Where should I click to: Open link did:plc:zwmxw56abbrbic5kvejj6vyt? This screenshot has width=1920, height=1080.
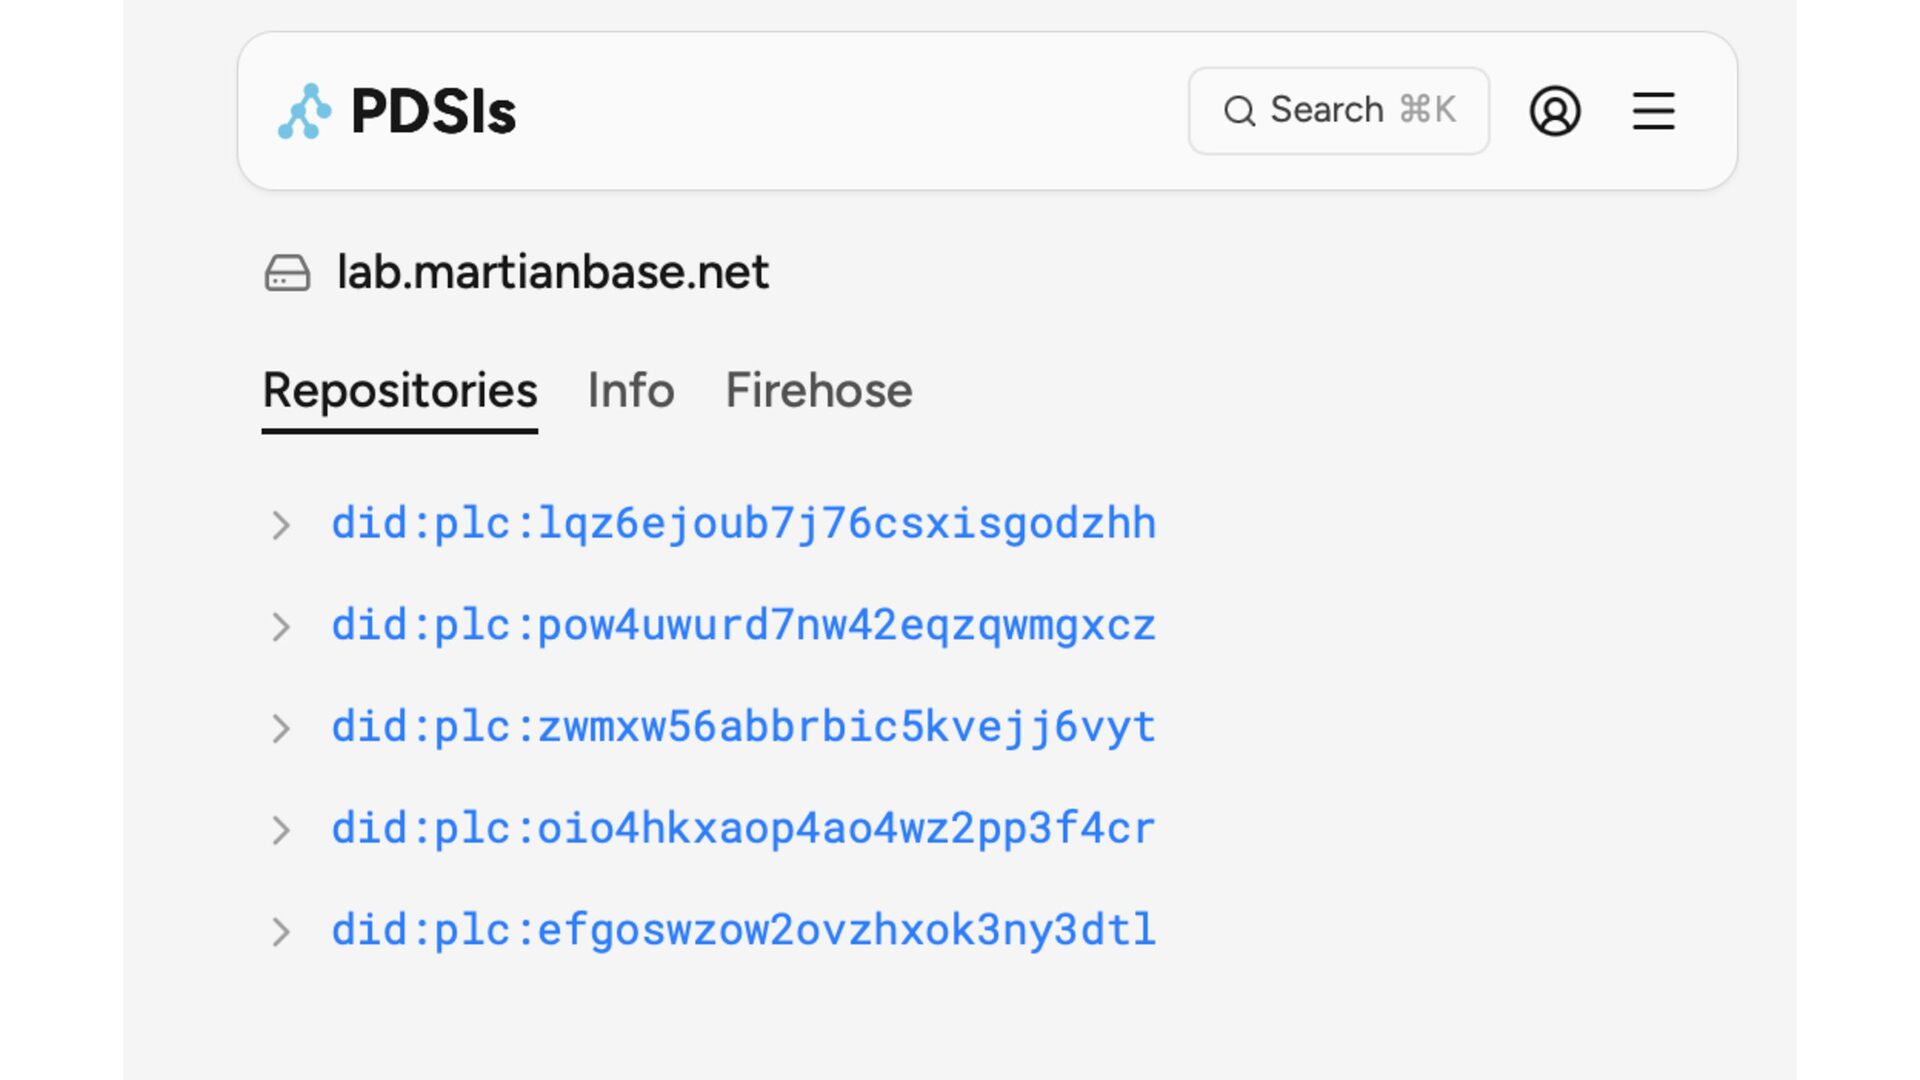[743, 727]
